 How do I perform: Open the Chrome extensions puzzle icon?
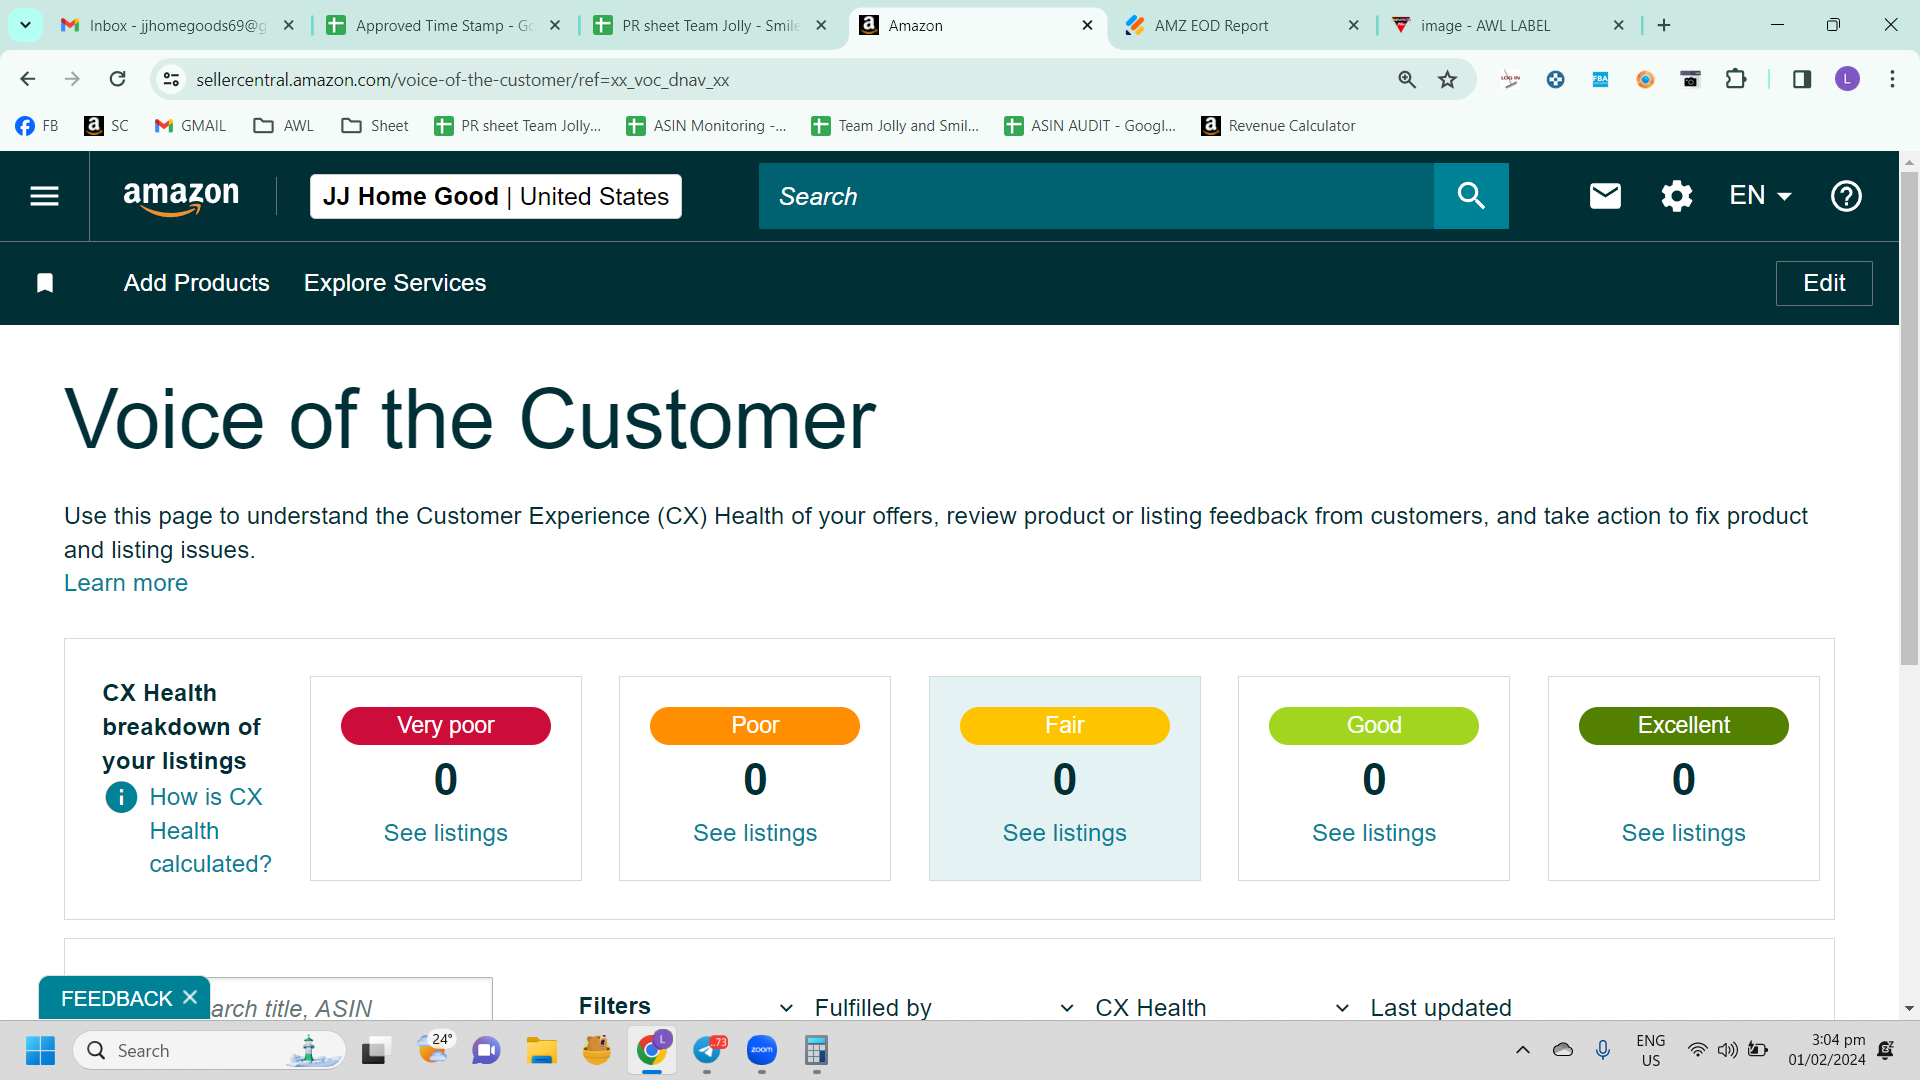point(1736,79)
